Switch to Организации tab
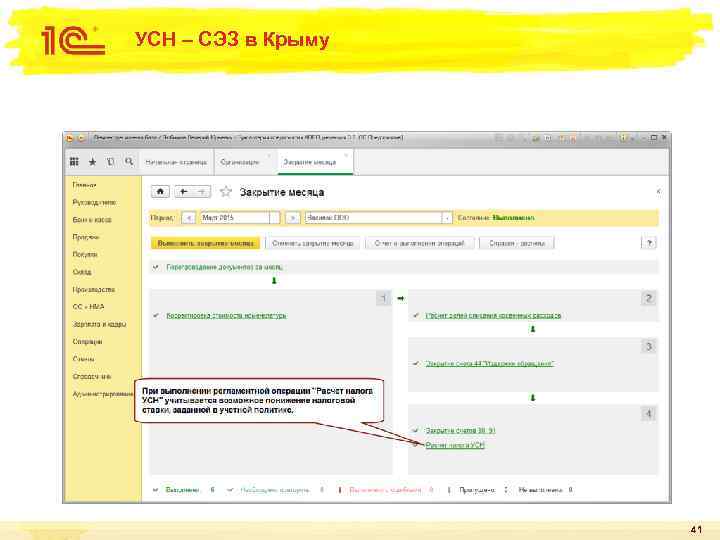Viewport: 720px width, 540px height. [239, 162]
